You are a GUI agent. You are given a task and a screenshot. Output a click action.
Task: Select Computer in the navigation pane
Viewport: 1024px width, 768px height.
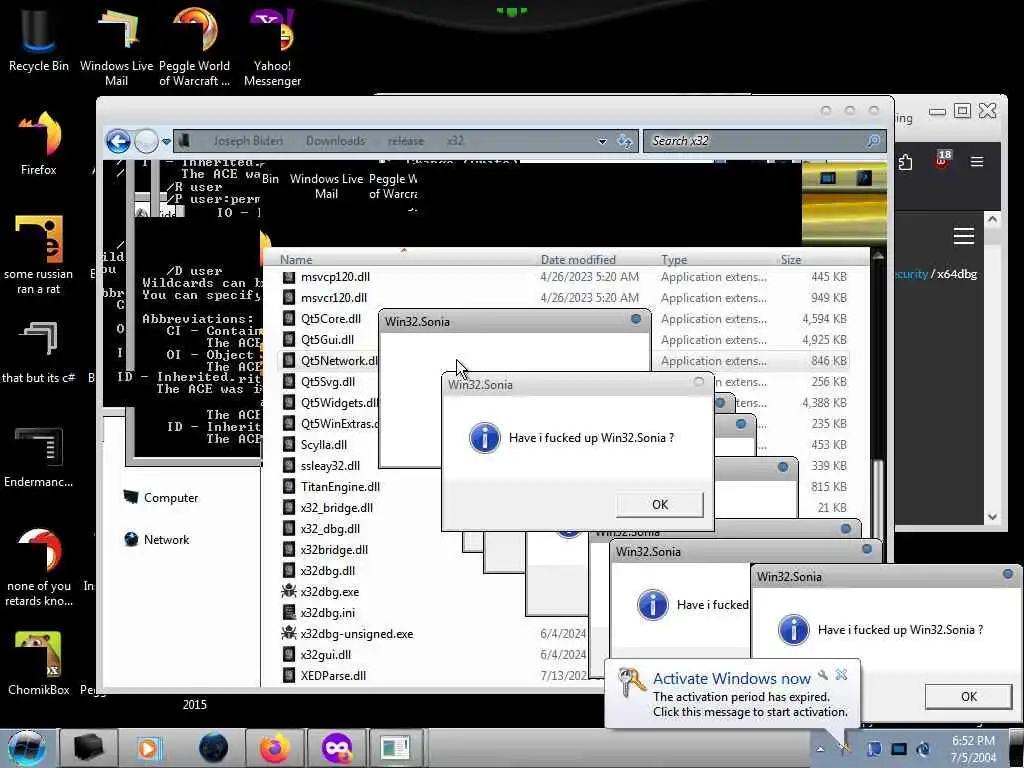tap(160, 498)
